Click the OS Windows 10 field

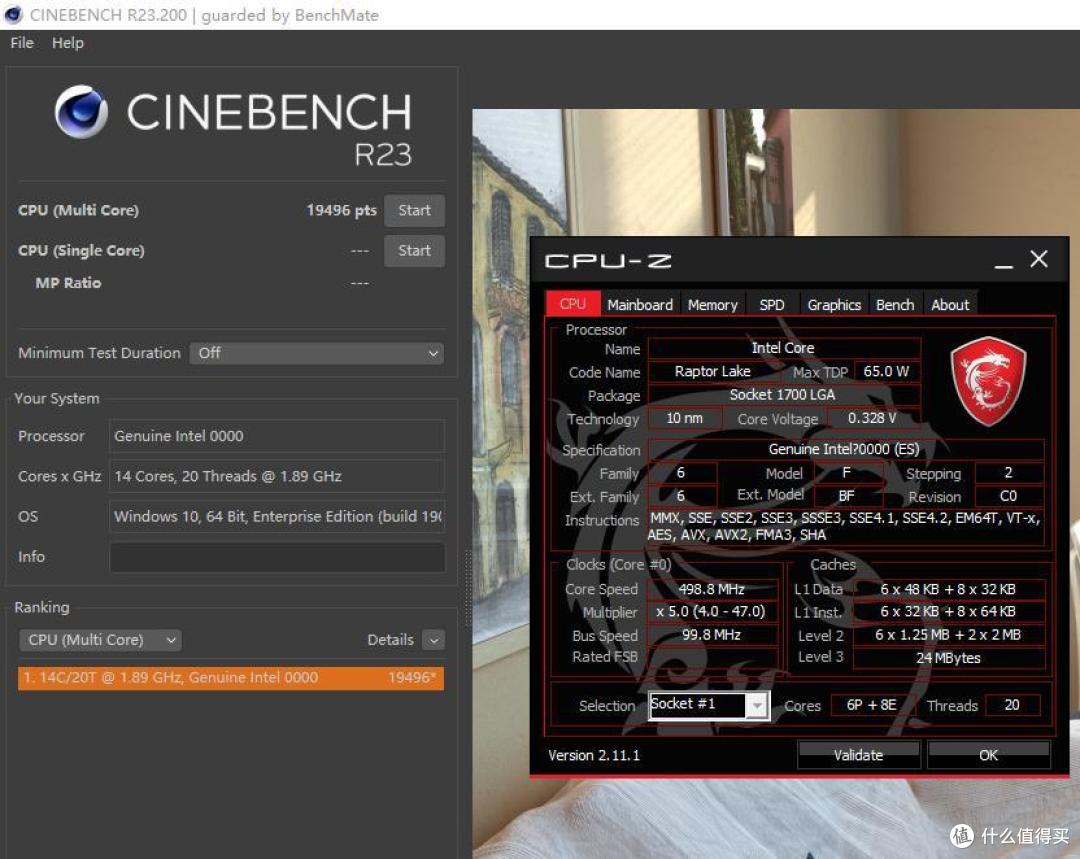coord(277,516)
